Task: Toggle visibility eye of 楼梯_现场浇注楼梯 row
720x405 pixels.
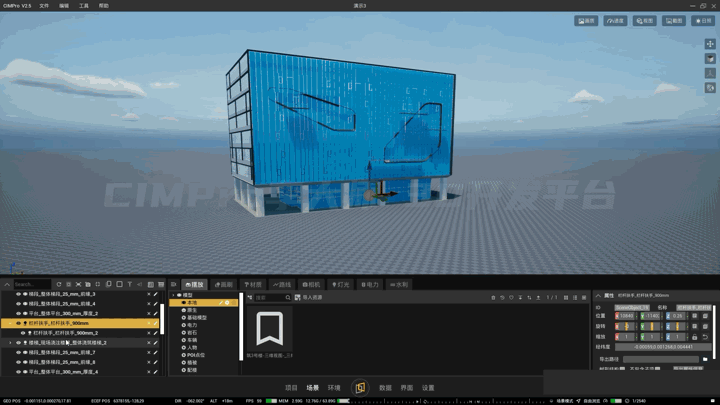Action: pyautogui.click(x=18, y=343)
